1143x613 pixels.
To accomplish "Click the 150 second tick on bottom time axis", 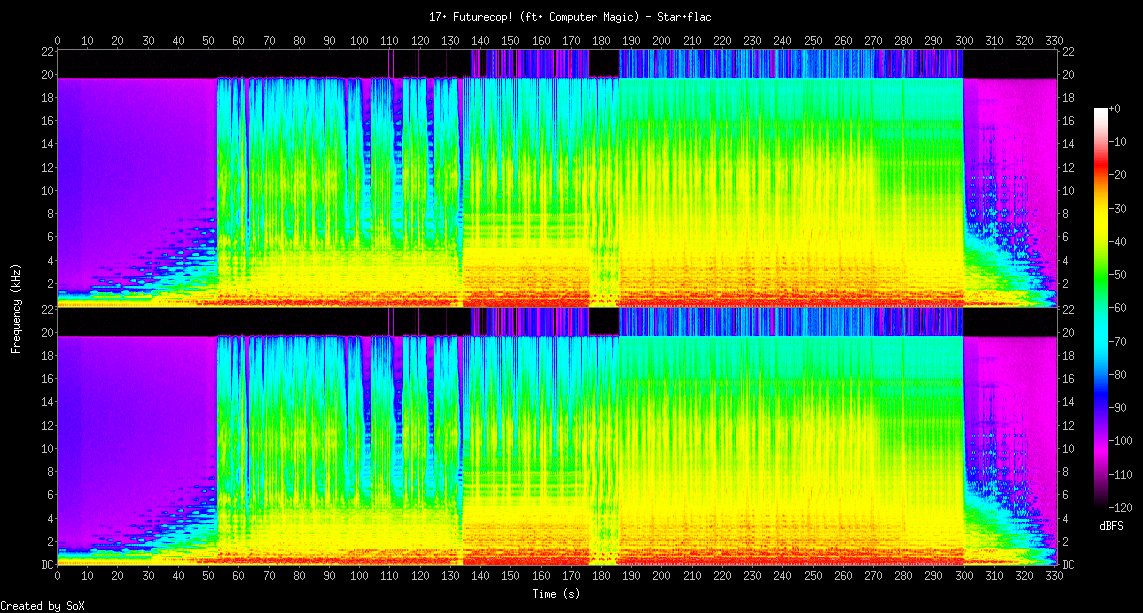I will (x=511, y=578).
